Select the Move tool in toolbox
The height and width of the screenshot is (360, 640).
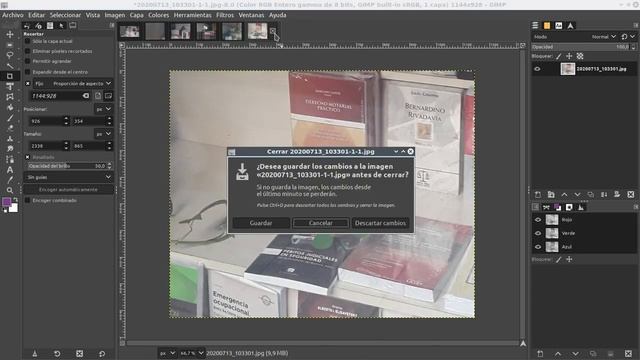[x=10, y=34]
